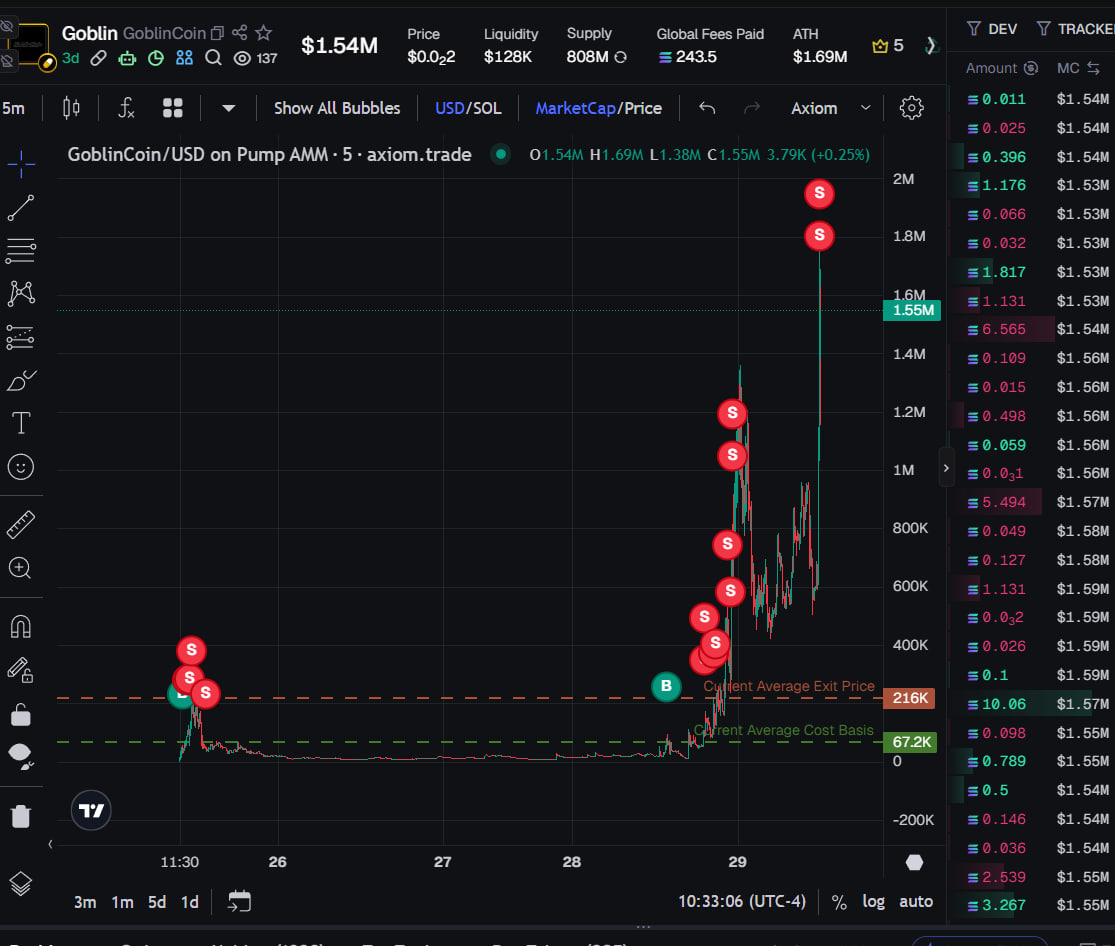Toggle USD/SOL currency display

coord(468,108)
